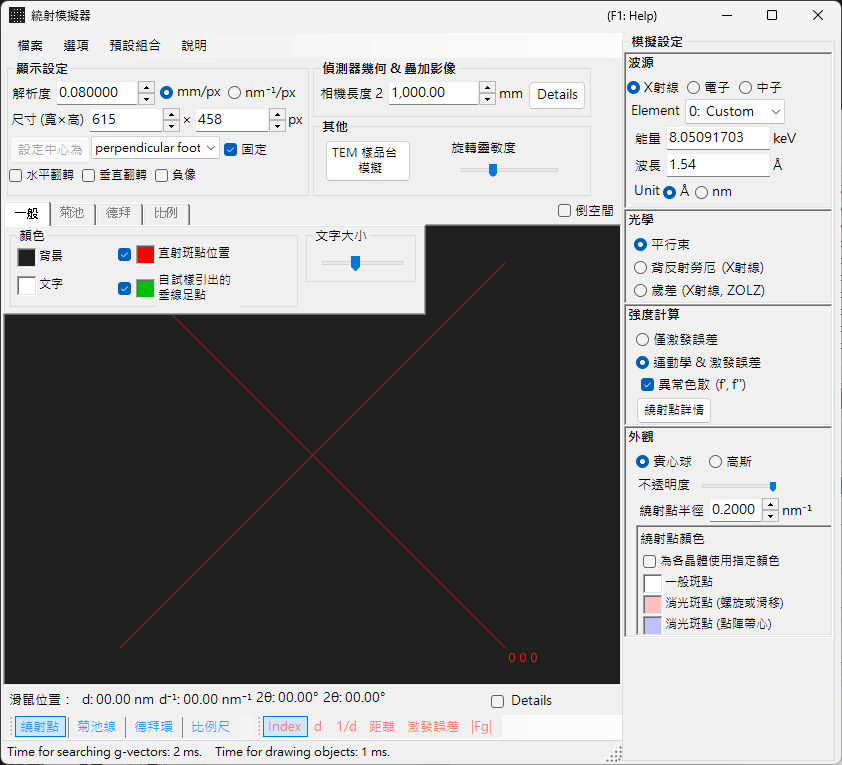Enable the 水平翻轉 checkbox
842x765 pixels.
[x=16, y=176]
